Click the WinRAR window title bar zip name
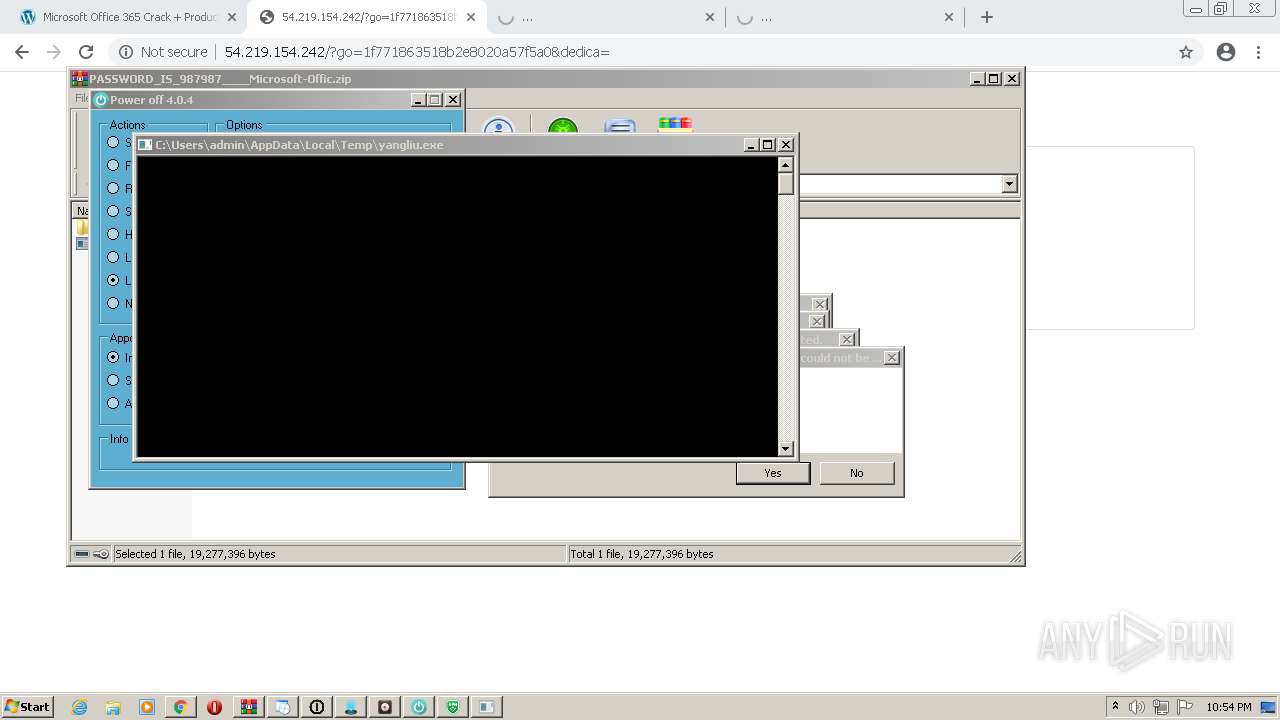Screen dimensions: 1280x720 pyautogui.click(x=220, y=79)
